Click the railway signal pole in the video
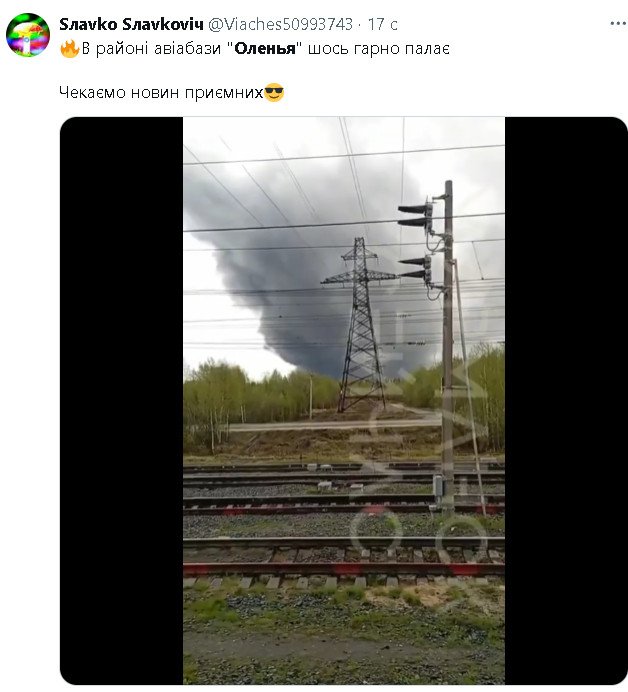628x692 pixels. coord(448,344)
